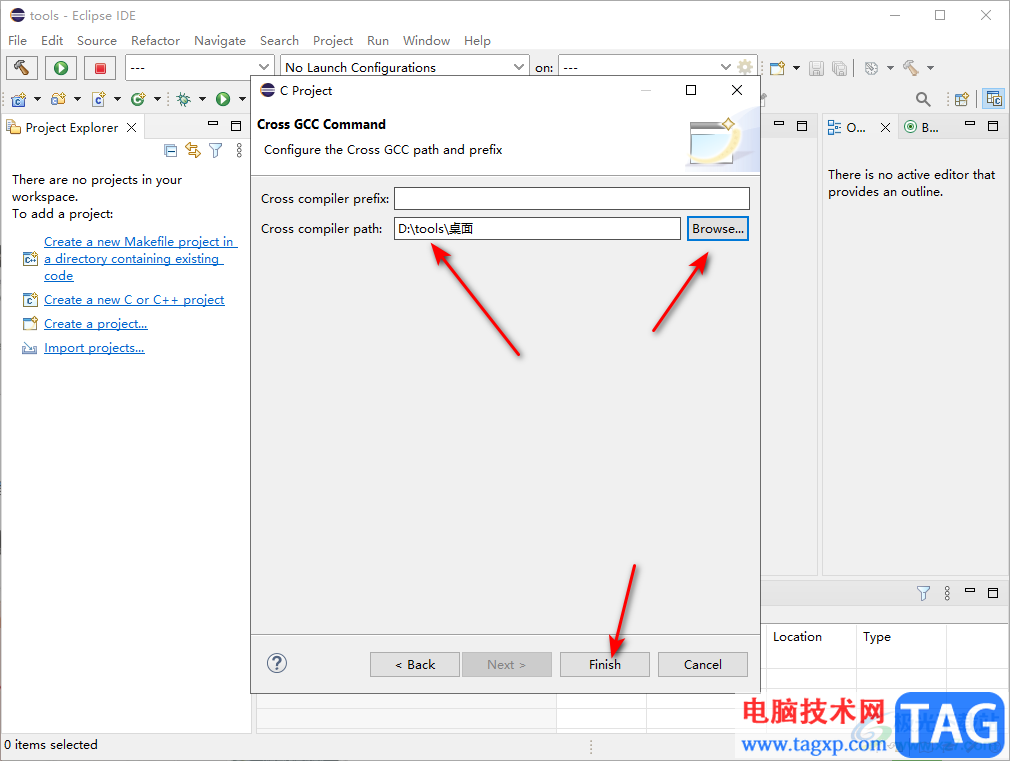Click Problems view filter icon
The width and height of the screenshot is (1010, 761).
[923, 593]
